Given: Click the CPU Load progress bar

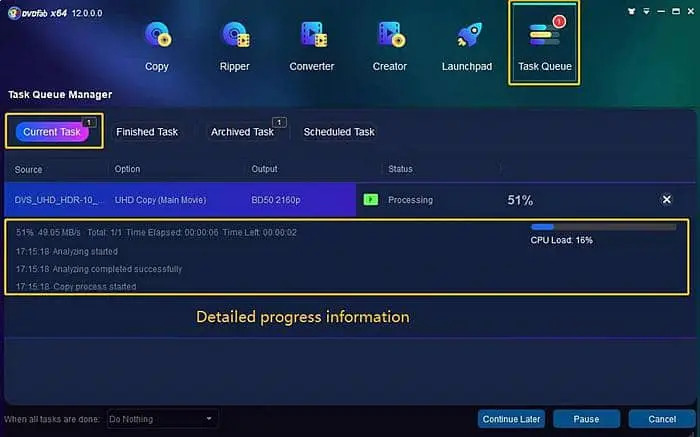Looking at the screenshot, I should point(603,227).
